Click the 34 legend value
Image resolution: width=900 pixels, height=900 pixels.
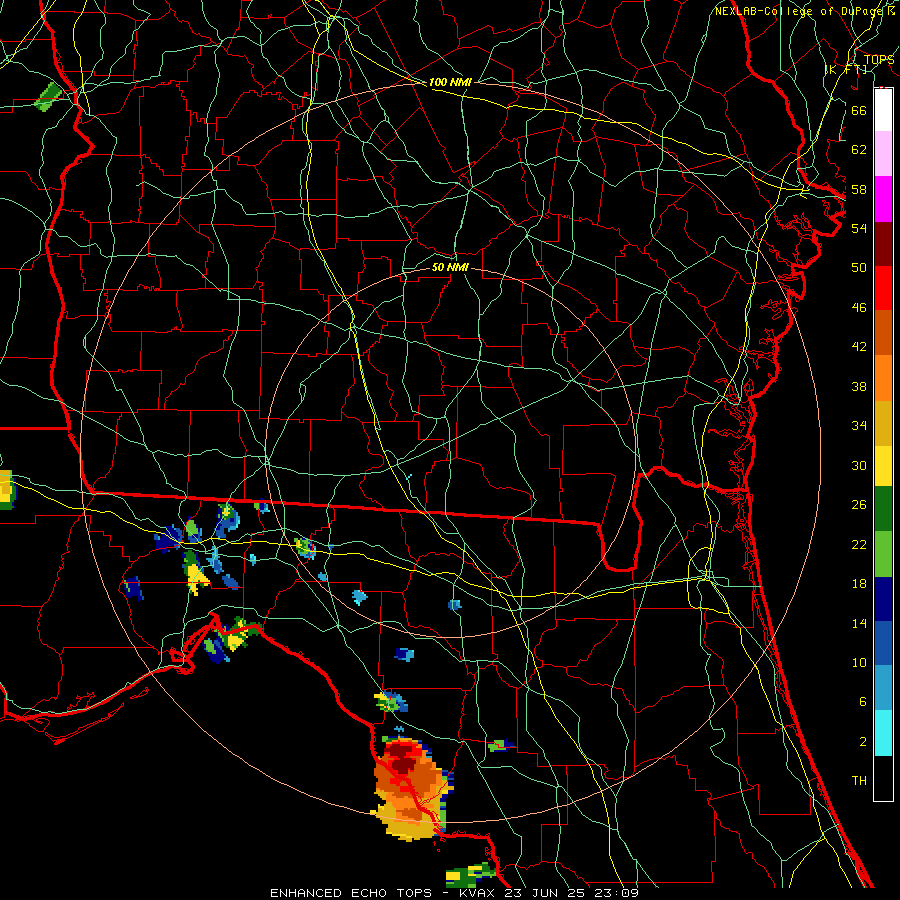(x=859, y=426)
